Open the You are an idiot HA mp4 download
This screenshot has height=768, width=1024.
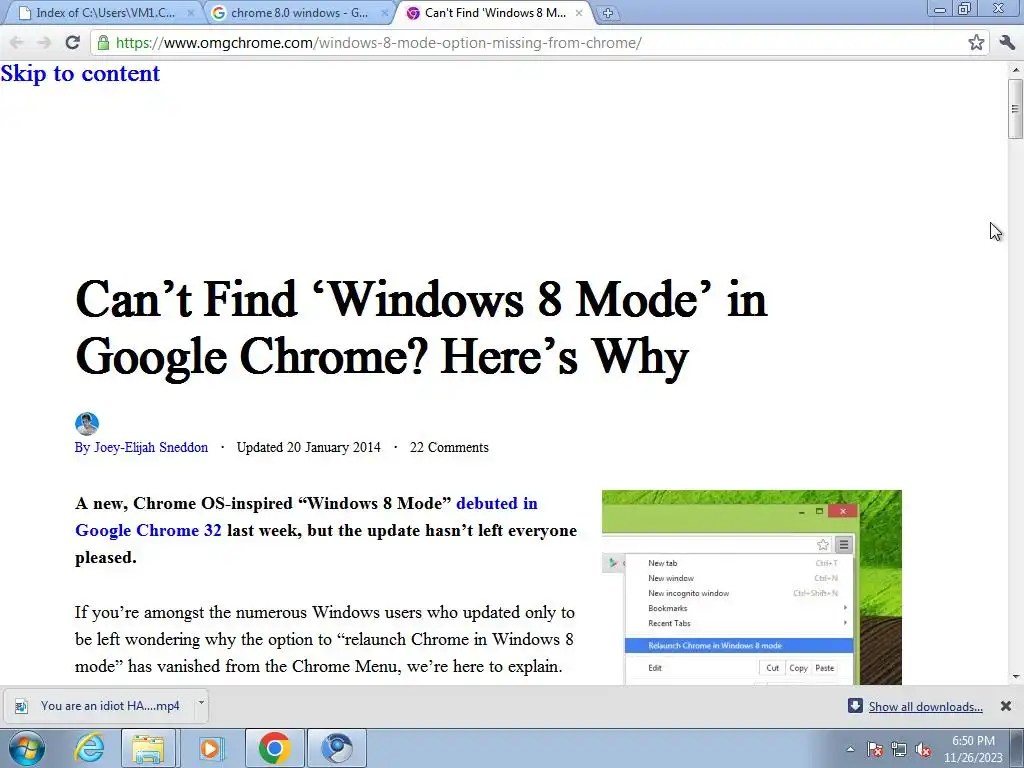click(99, 706)
